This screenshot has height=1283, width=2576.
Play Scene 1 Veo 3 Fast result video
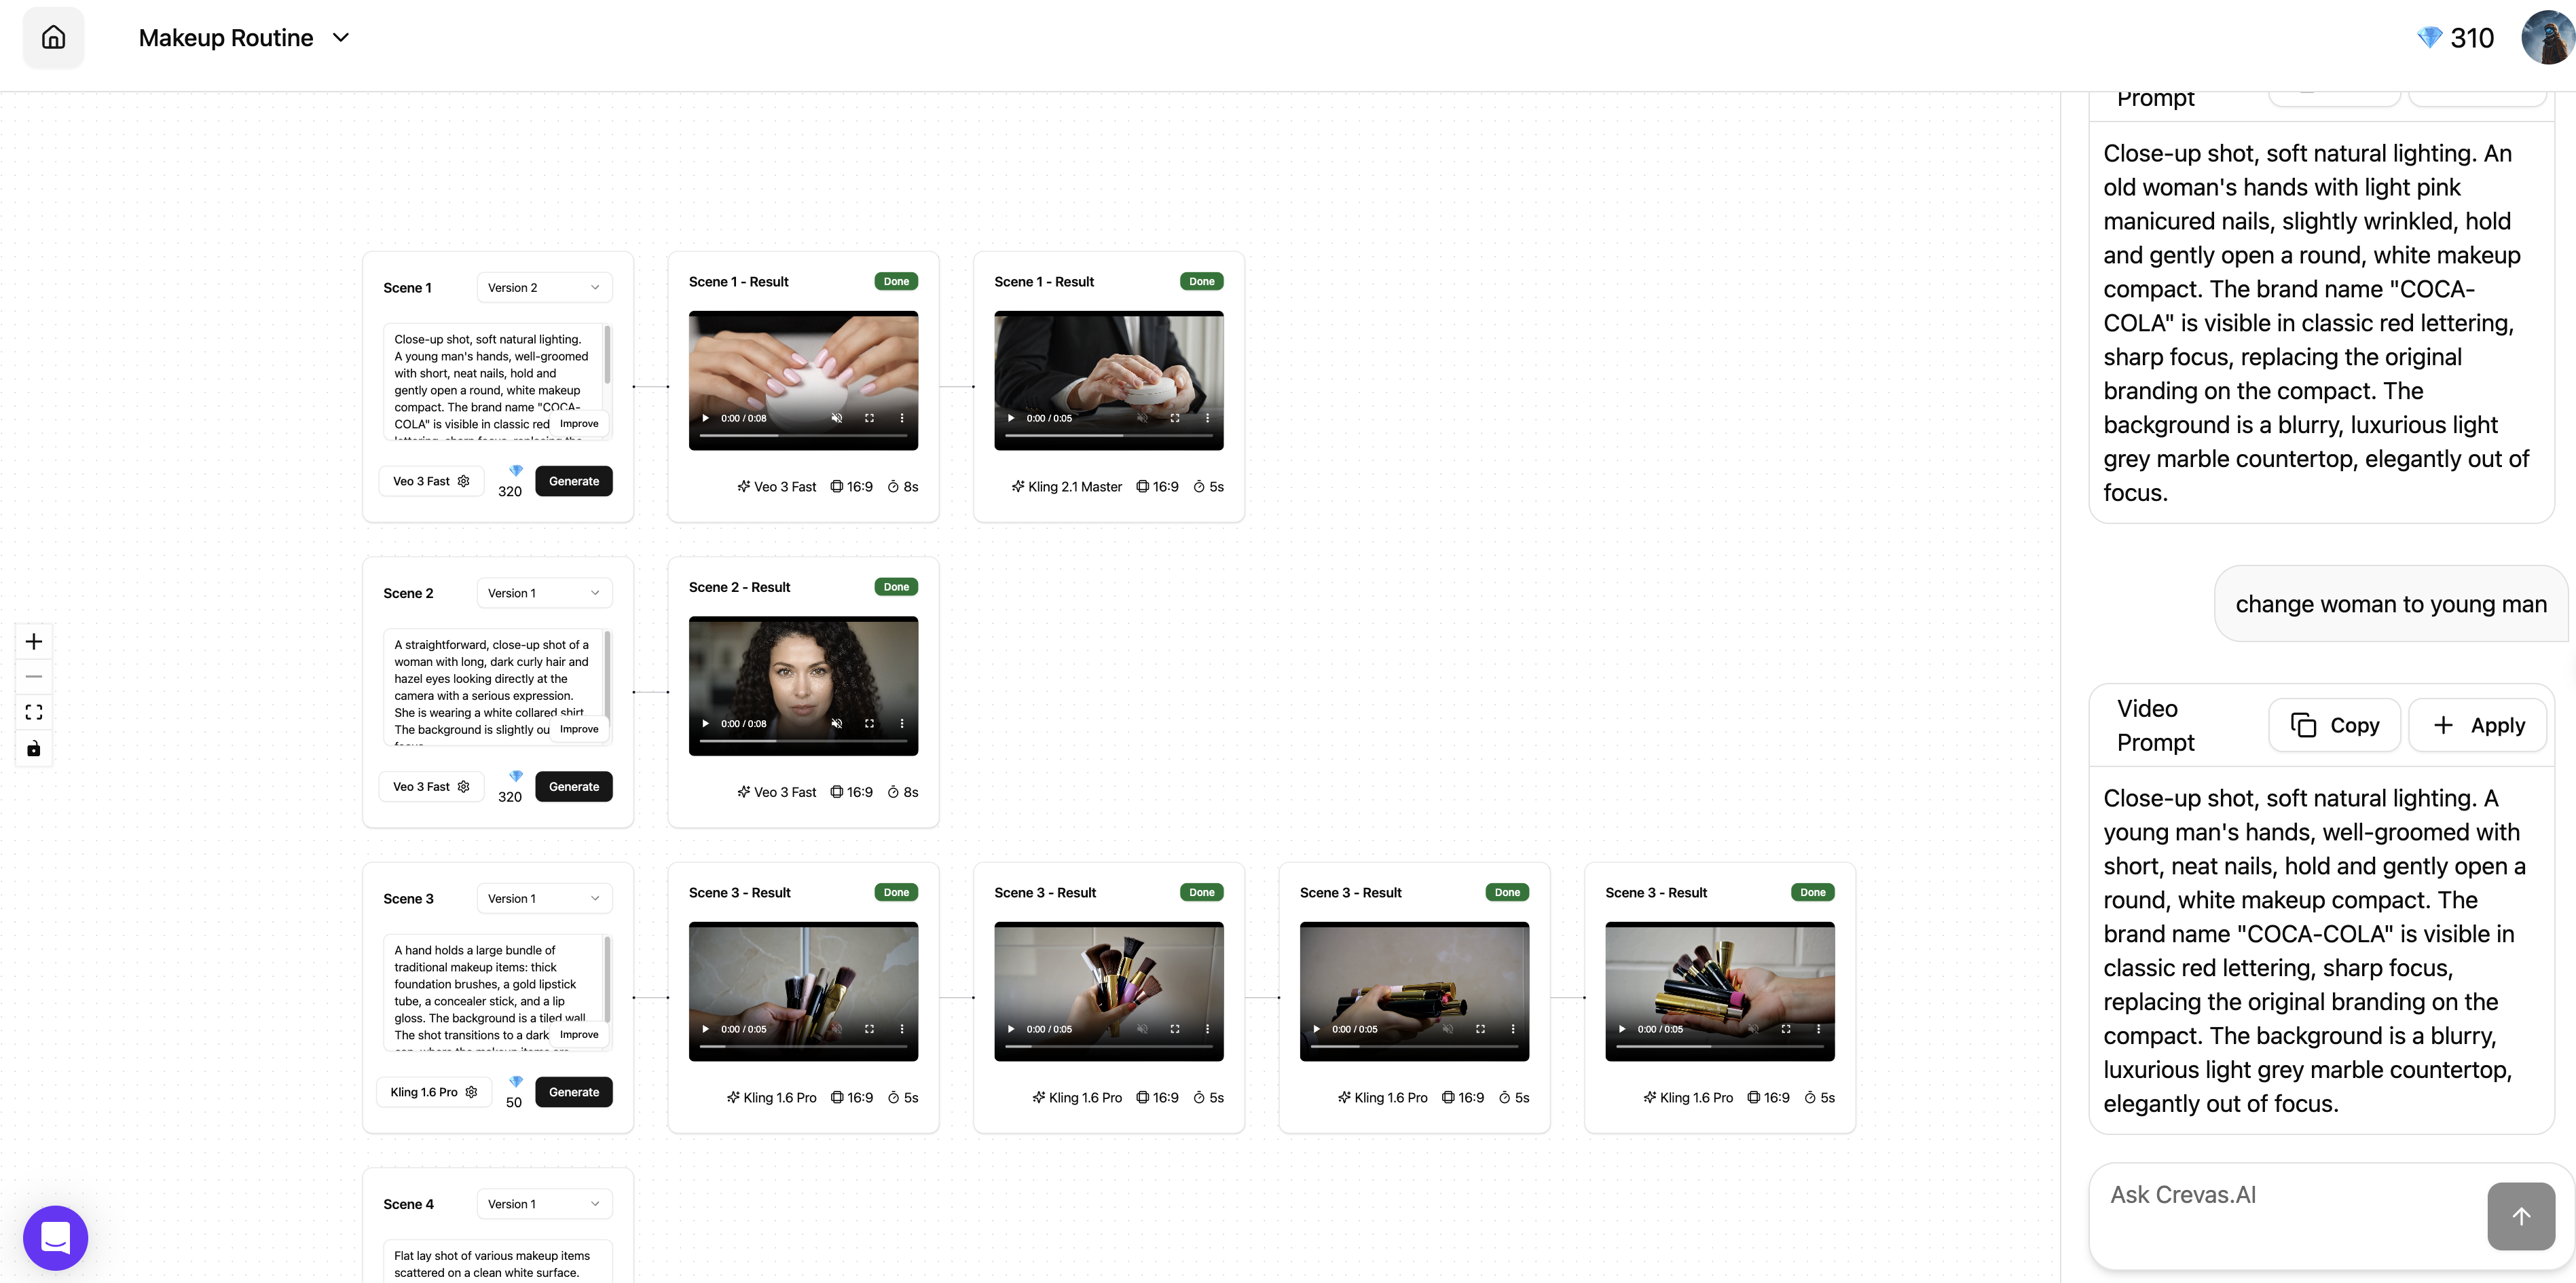pos(705,418)
